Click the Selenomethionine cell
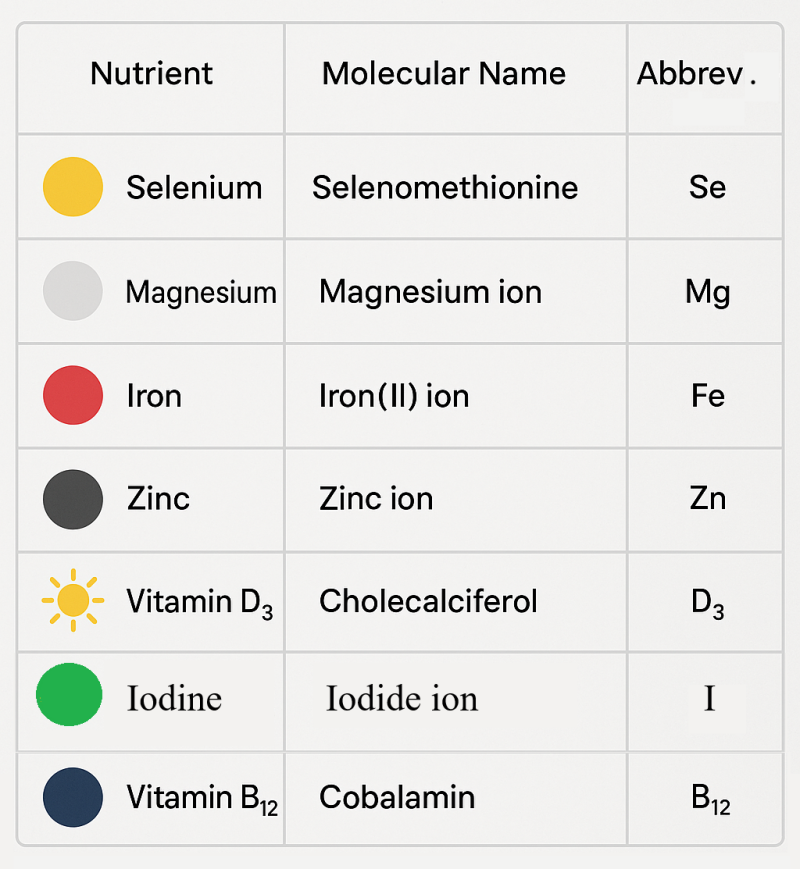The image size is (800, 869). tap(445, 187)
